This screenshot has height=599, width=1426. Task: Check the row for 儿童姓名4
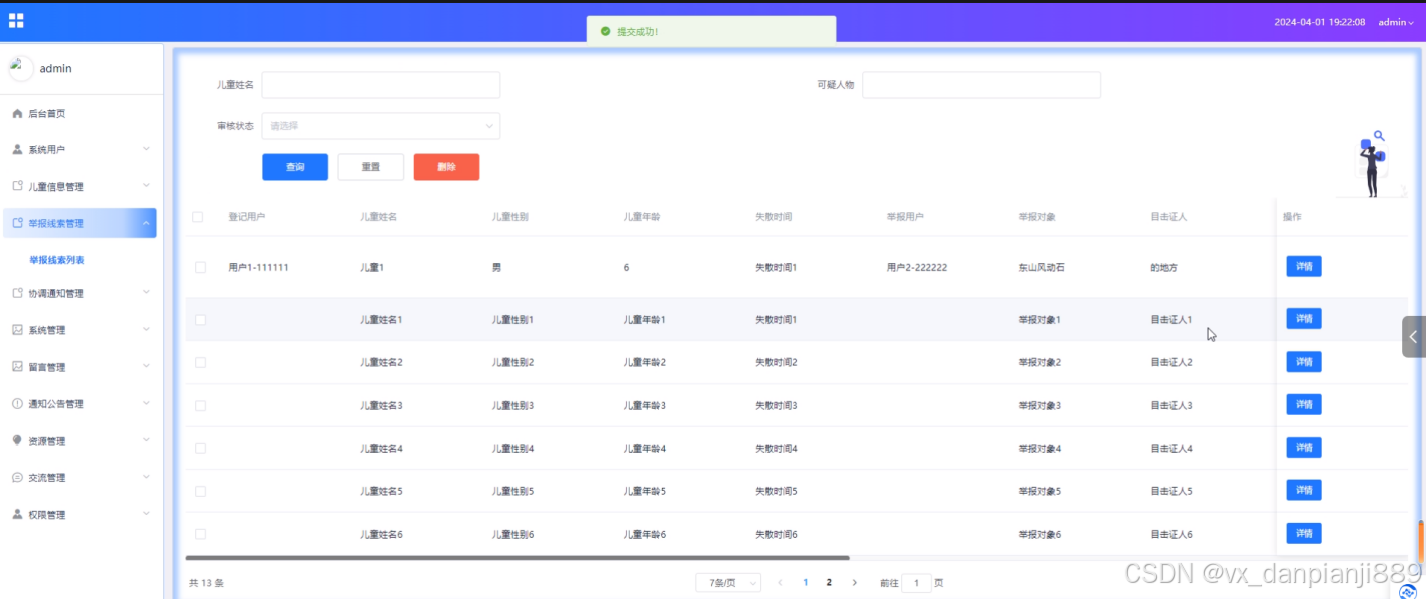click(x=200, y=448)
